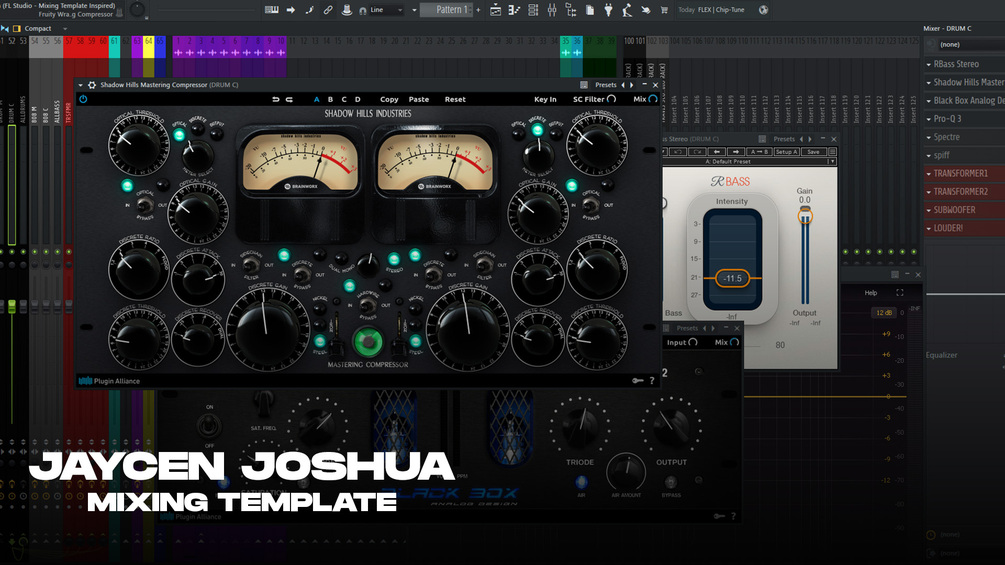Expand the Pro-Q 3 slot menu
1005x565 pixels.
[x=929, y=119]
